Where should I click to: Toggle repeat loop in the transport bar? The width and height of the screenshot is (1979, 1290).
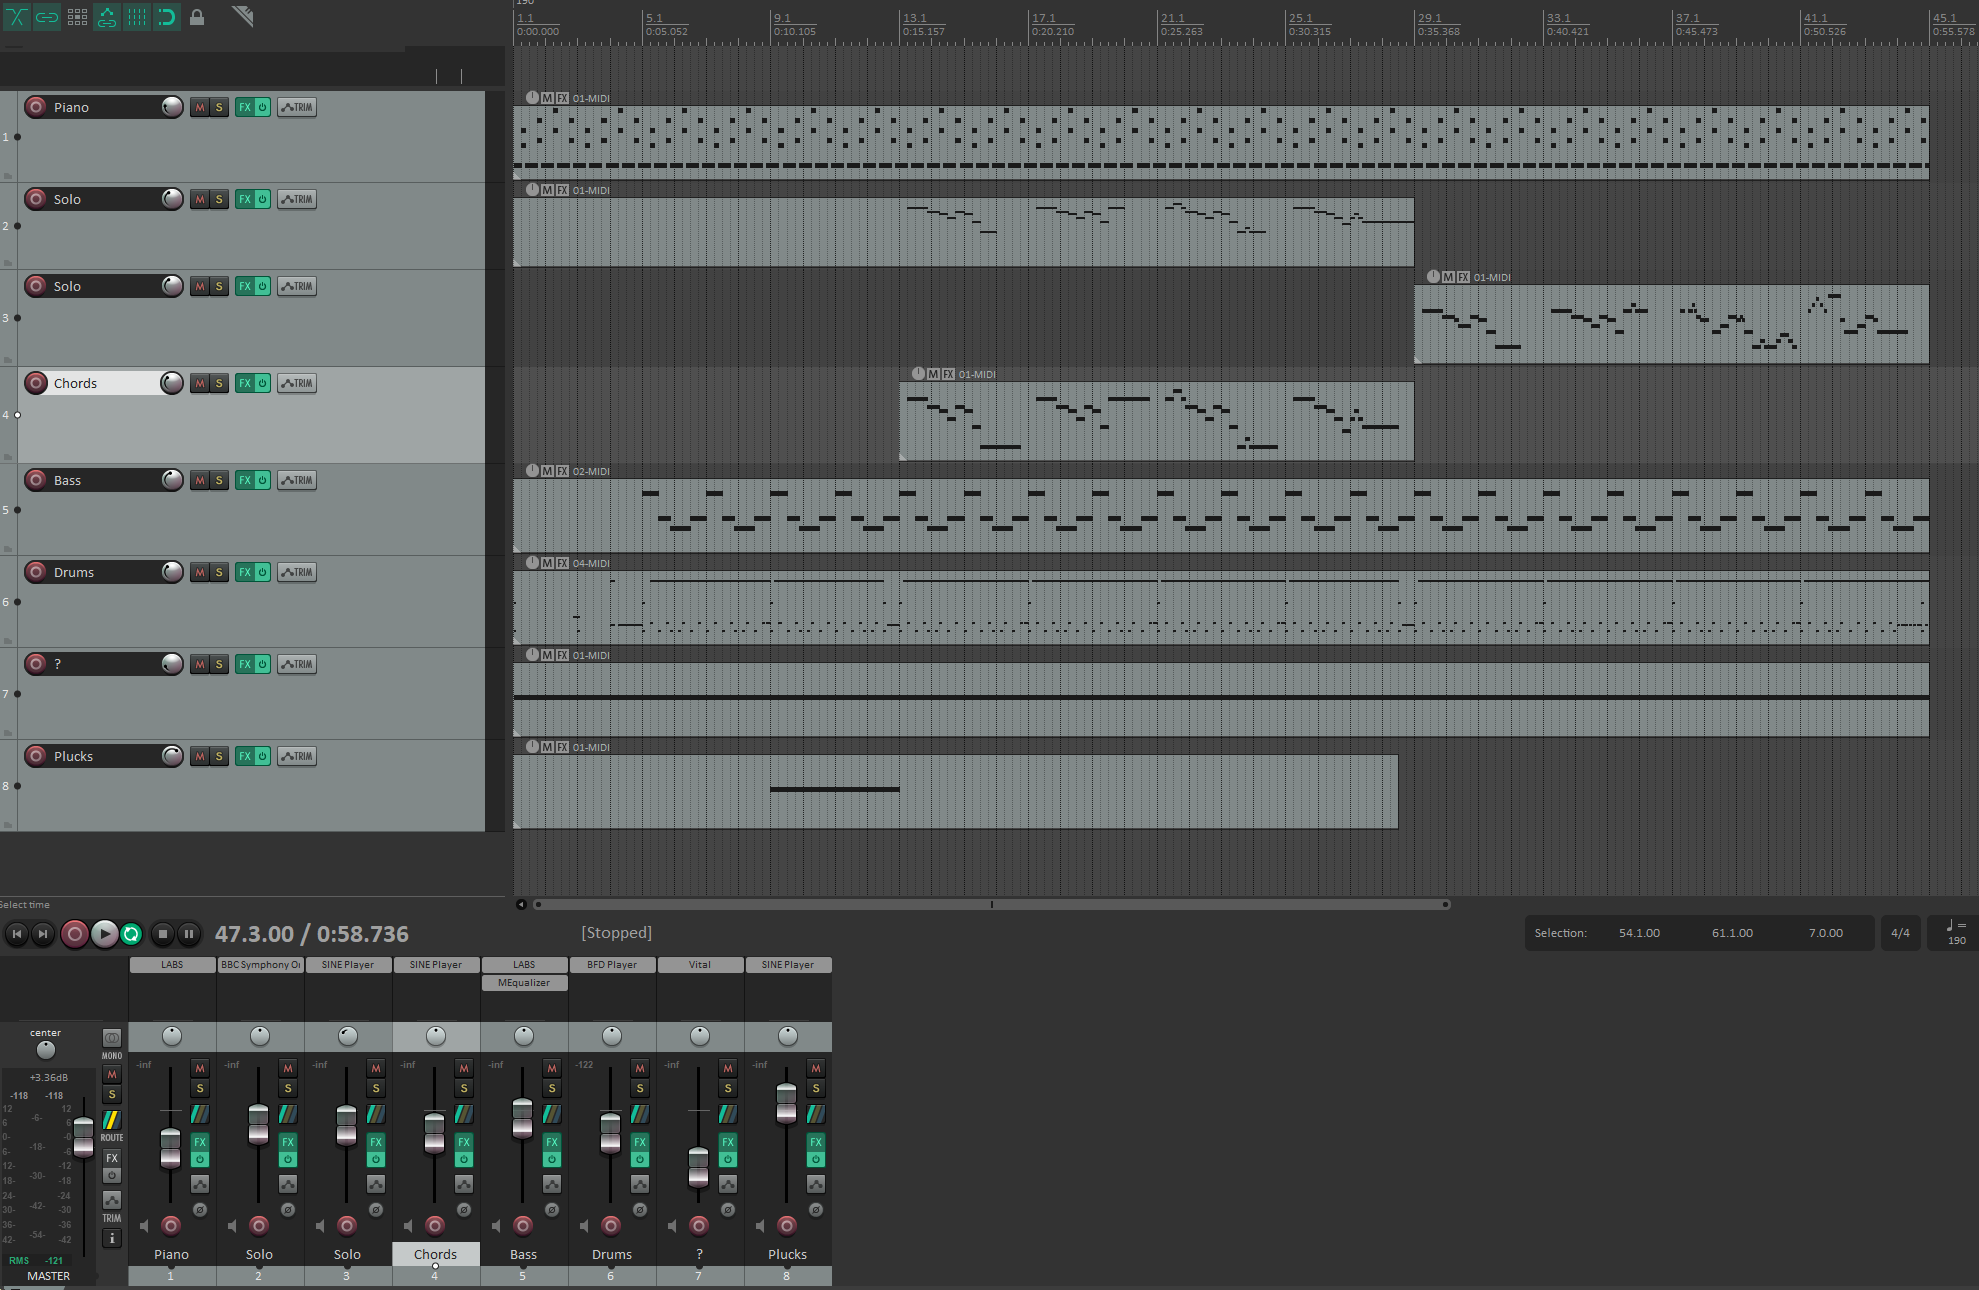pos(131,934)
